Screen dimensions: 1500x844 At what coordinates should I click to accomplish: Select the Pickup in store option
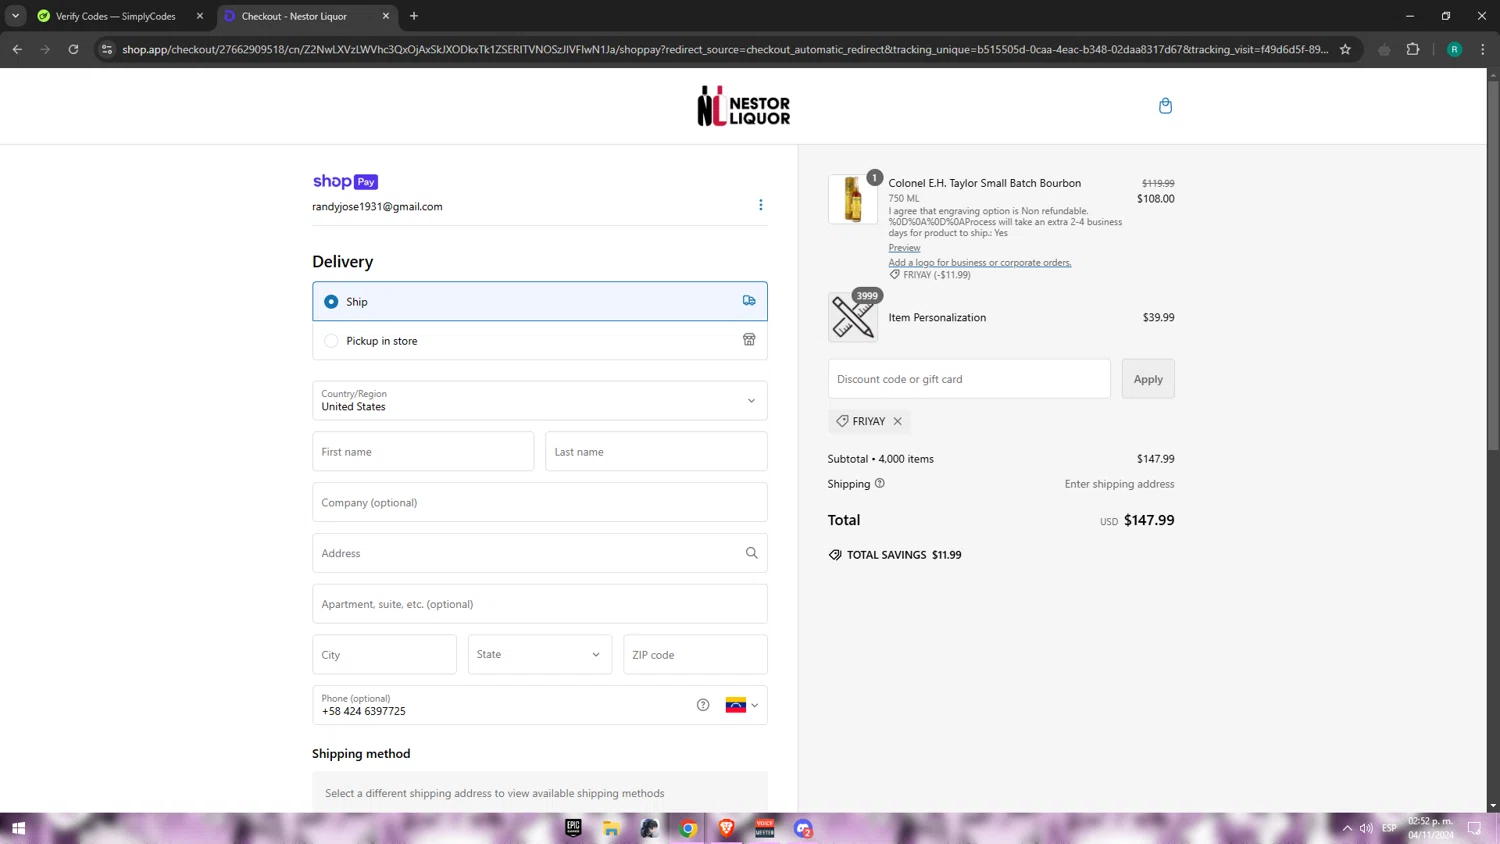coord(540,340)
